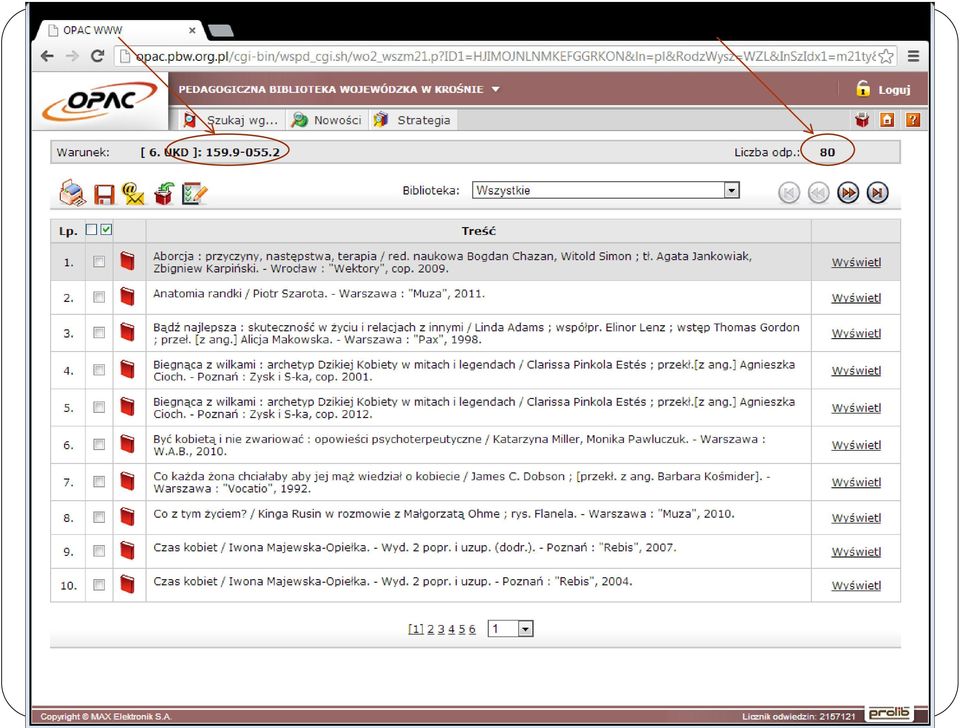Reload the browser page
This screenshot has width=960, height=728.
pyautogui.click(x=97, y=56)
